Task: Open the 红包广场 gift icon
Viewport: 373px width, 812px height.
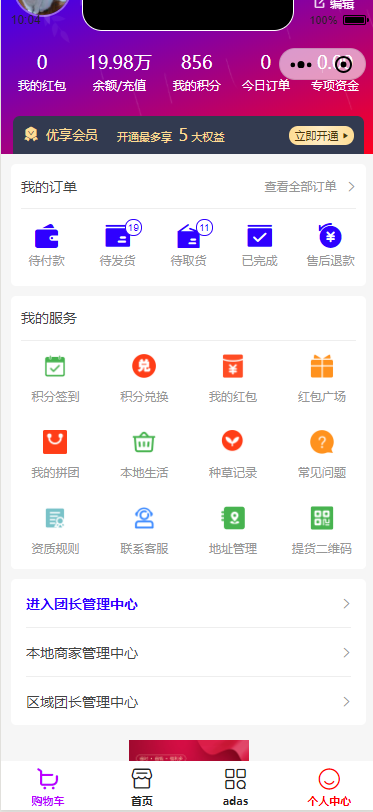Action: (322, 367)
